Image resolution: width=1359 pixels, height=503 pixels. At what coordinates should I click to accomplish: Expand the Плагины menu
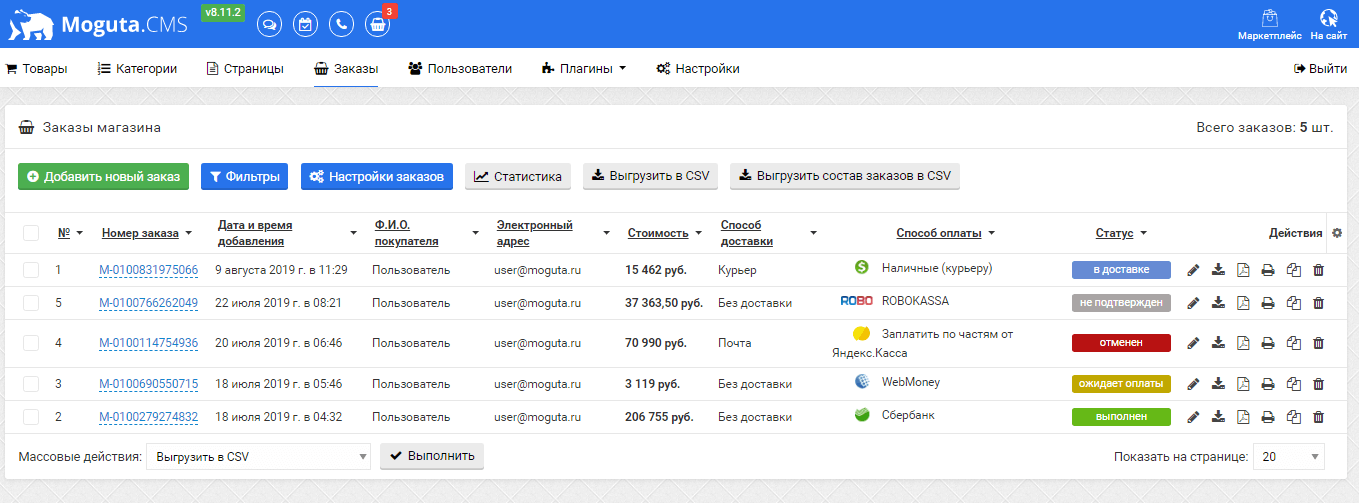click(583, 69)
